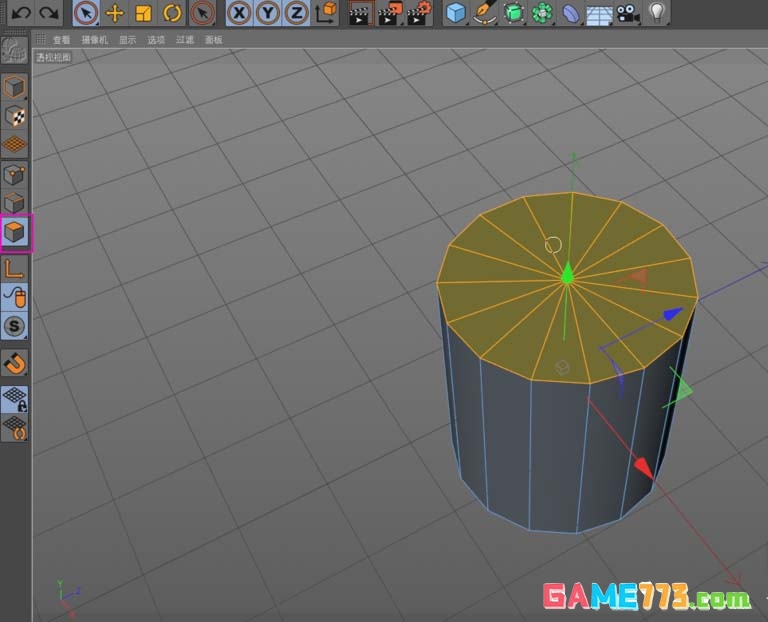This screenshot has width=768, height=622.
Task: Click the green Y-axis arrow handle on cylinder
Action: coord(567,273)
